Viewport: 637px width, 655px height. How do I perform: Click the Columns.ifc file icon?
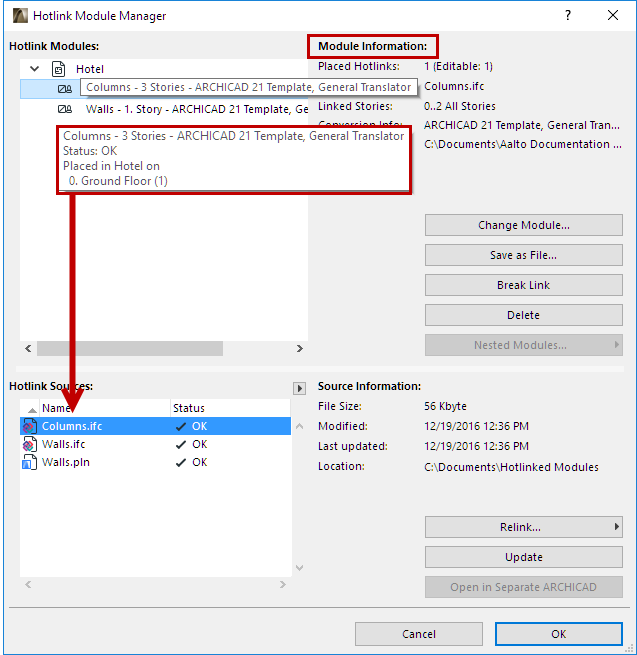point(29,426)
